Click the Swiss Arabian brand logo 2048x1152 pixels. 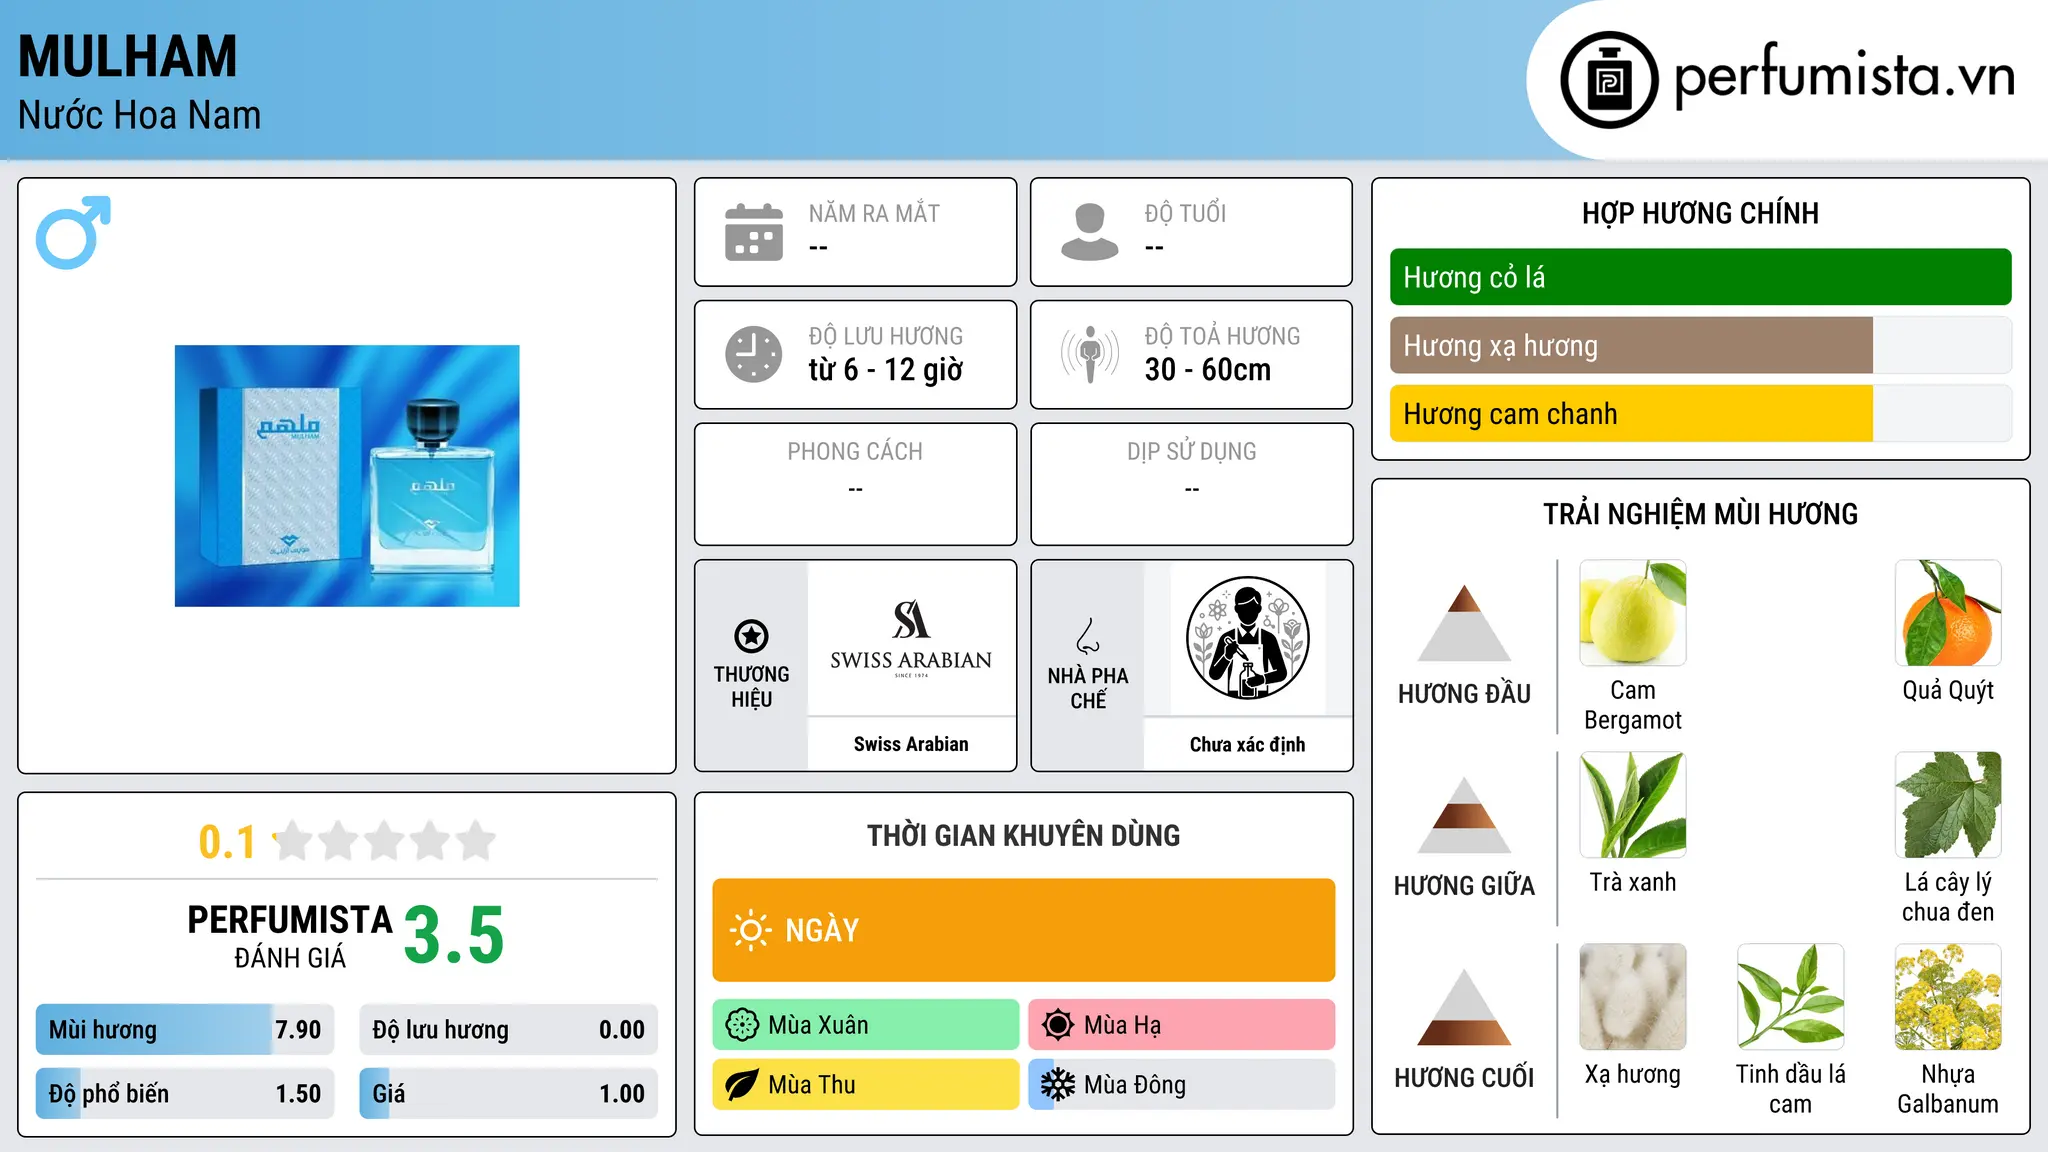pos(911,638)
